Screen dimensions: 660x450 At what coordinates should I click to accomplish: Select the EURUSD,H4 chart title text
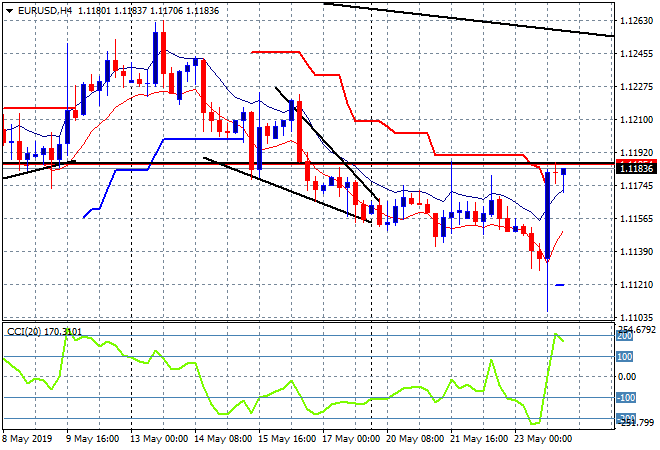[45, 11]
